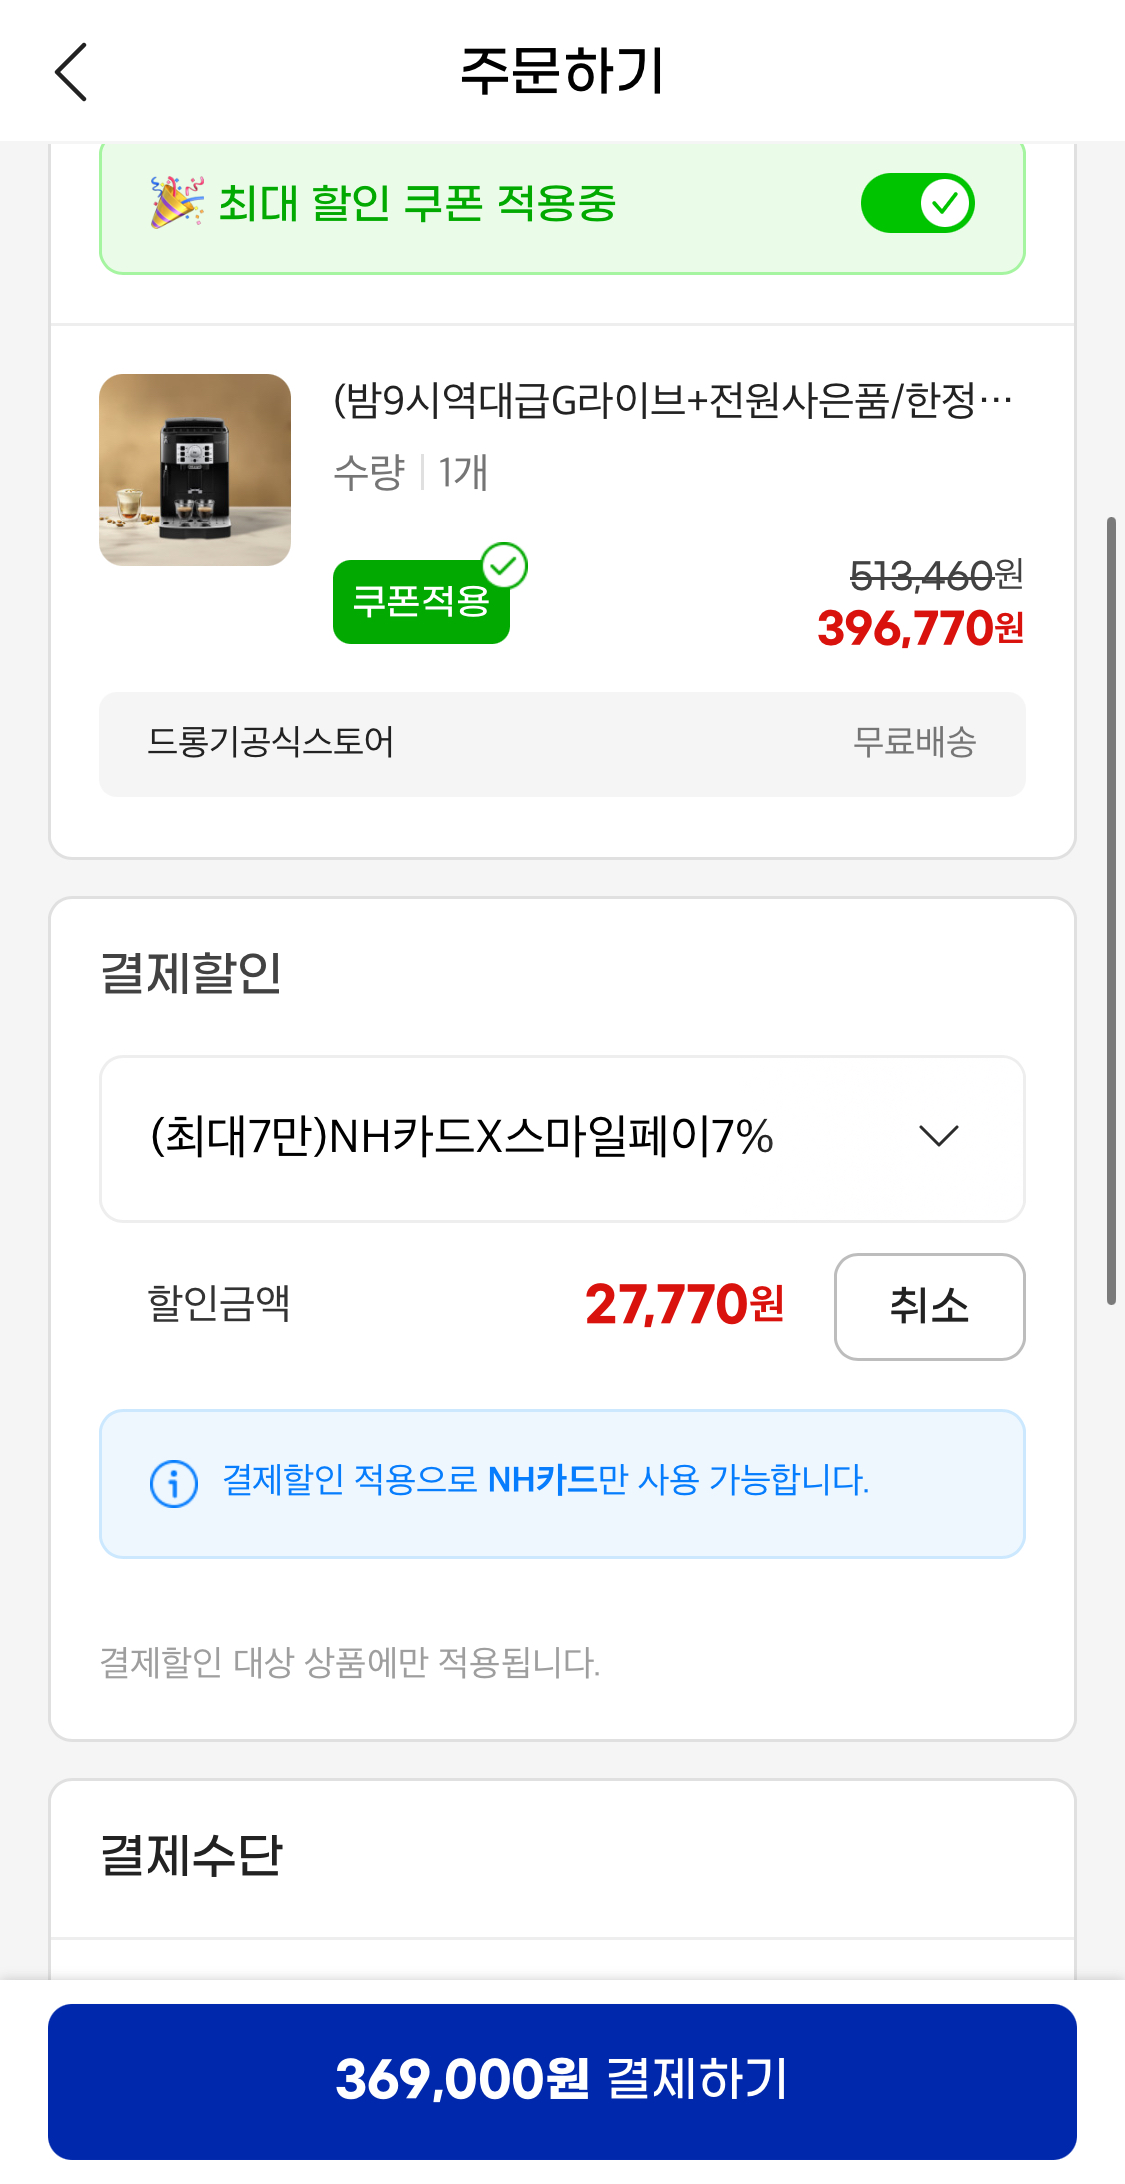This screenshot has width=1125, height=2184.
Task: Tap the 27,770원 discount amount
Action: pos(684,1305)
